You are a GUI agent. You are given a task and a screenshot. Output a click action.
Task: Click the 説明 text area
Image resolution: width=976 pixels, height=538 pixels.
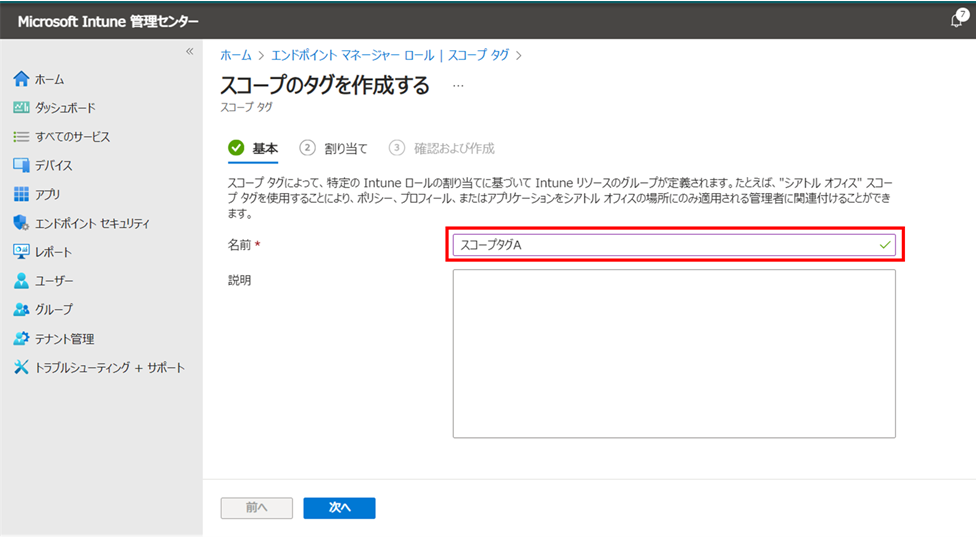tap(674, 353)
